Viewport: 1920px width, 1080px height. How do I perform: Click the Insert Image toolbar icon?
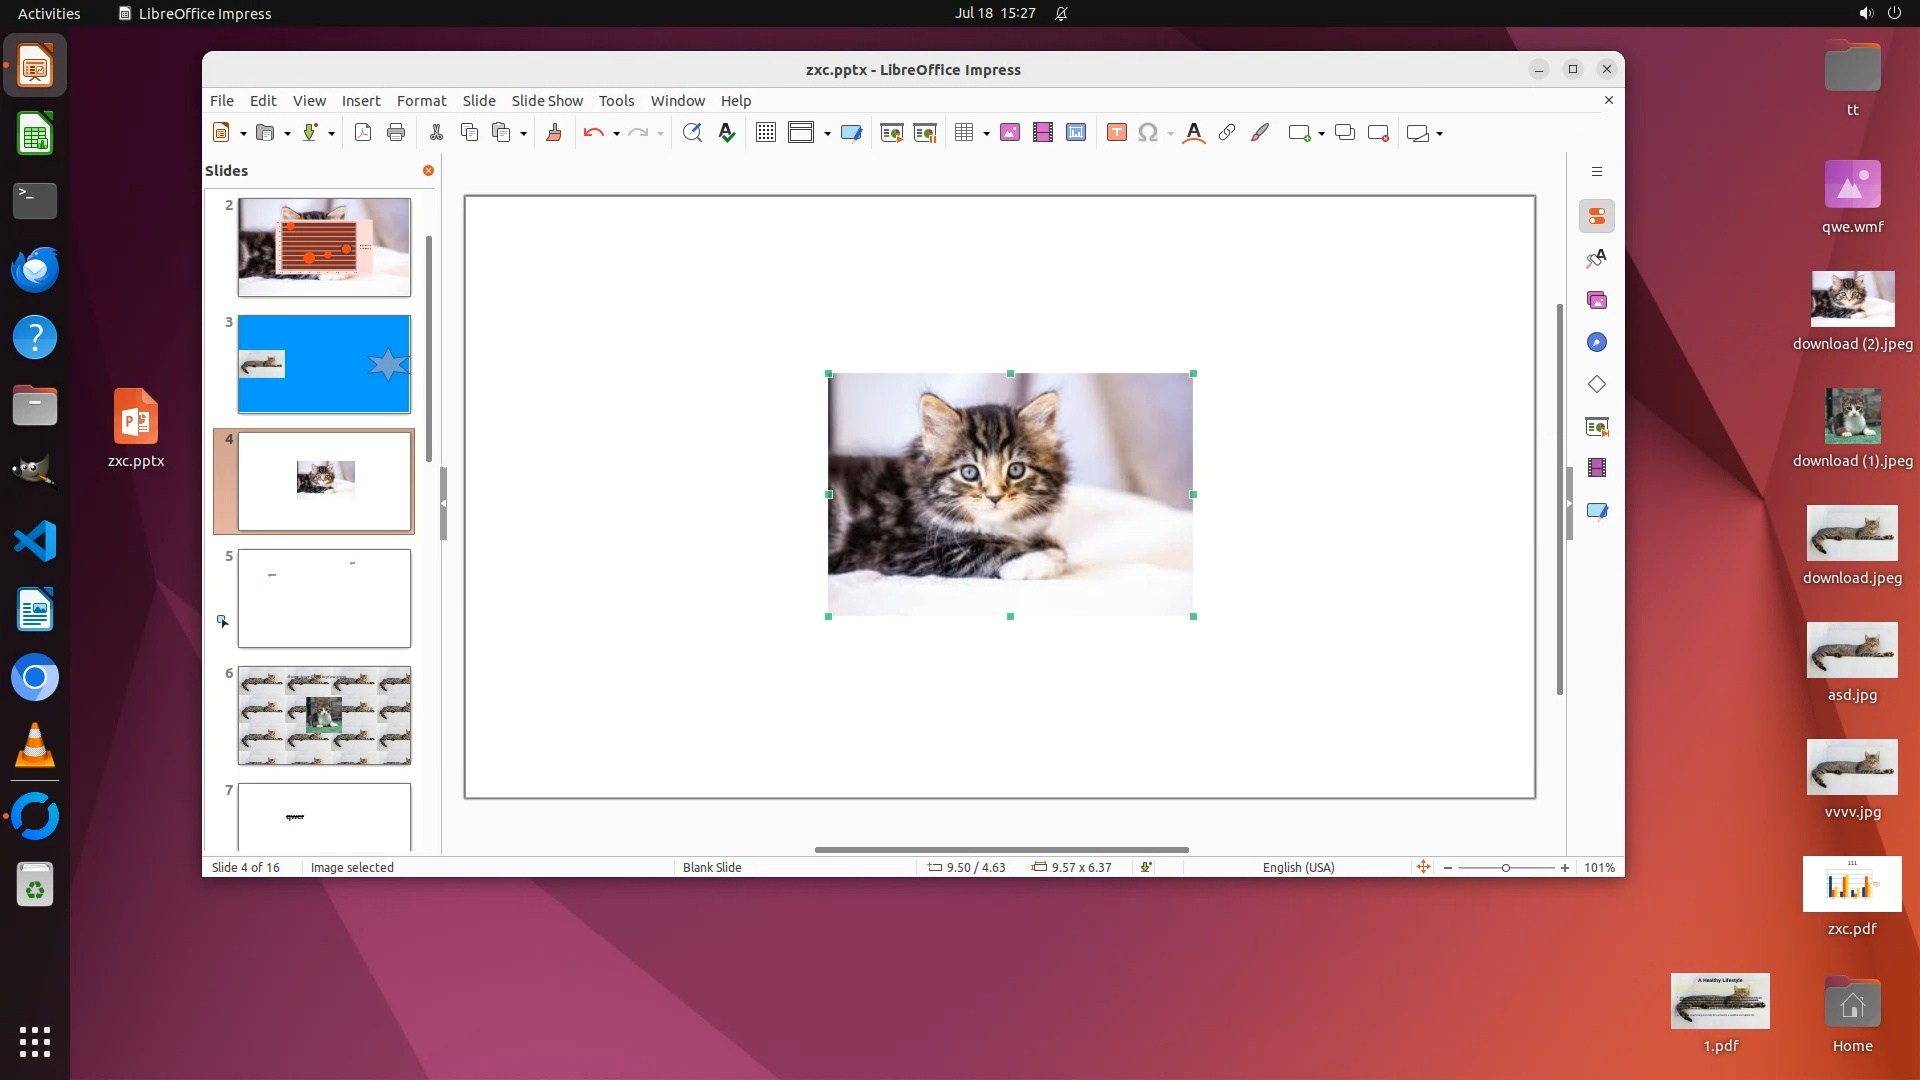coord(1010,133)
